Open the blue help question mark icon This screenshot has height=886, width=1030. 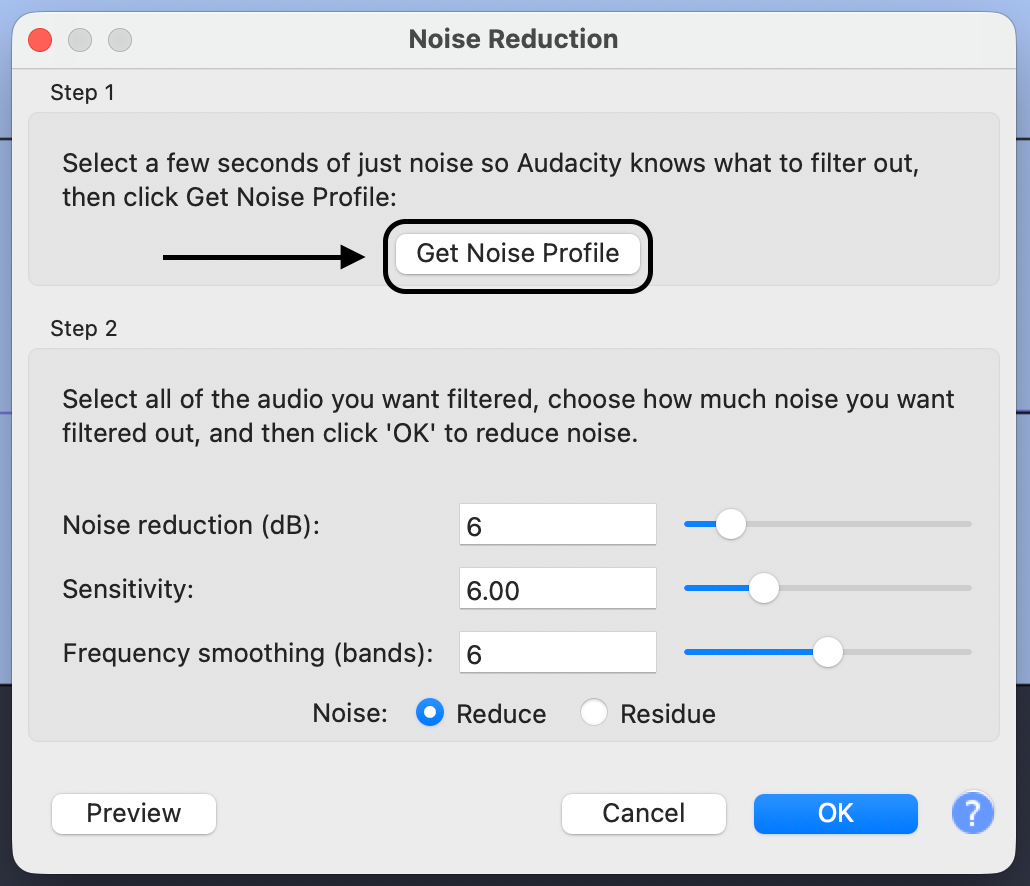(x=973, y=813)
